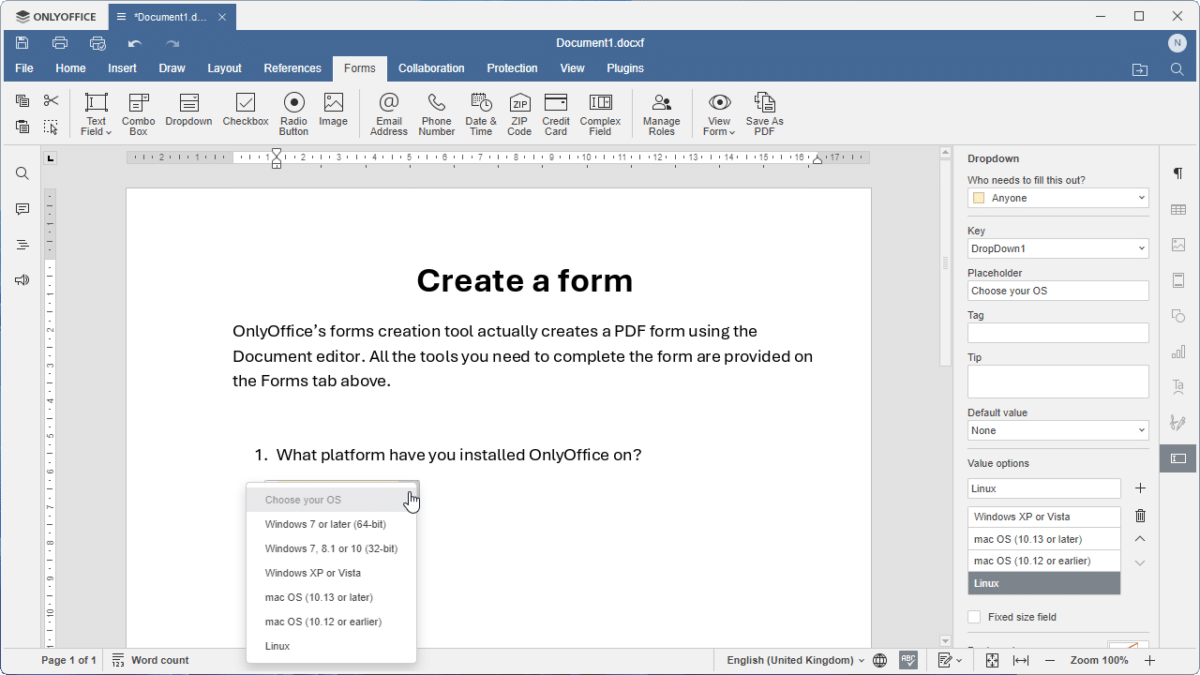Enable the Fixed size field checkbox

[974, 617]
